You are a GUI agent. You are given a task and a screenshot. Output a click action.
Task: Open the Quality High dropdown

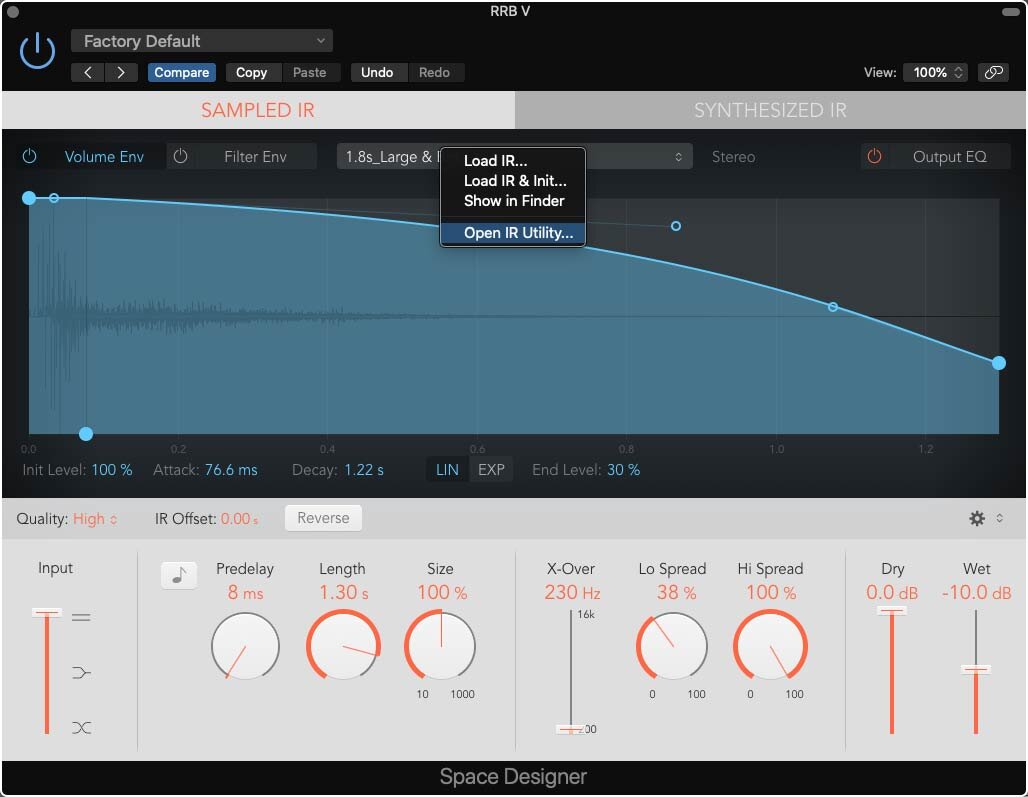(95, 519)
